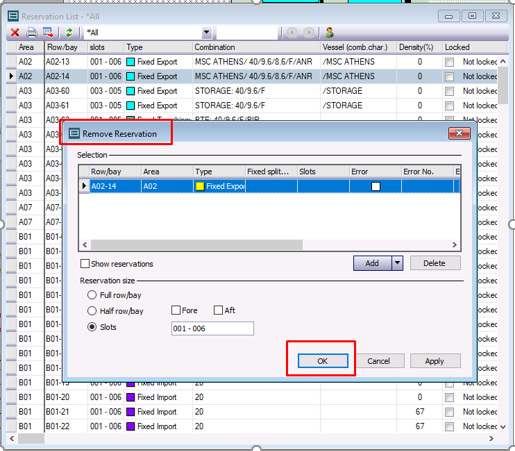
Task: Click the green refresh arrows icon
Action: pos(69,33)
